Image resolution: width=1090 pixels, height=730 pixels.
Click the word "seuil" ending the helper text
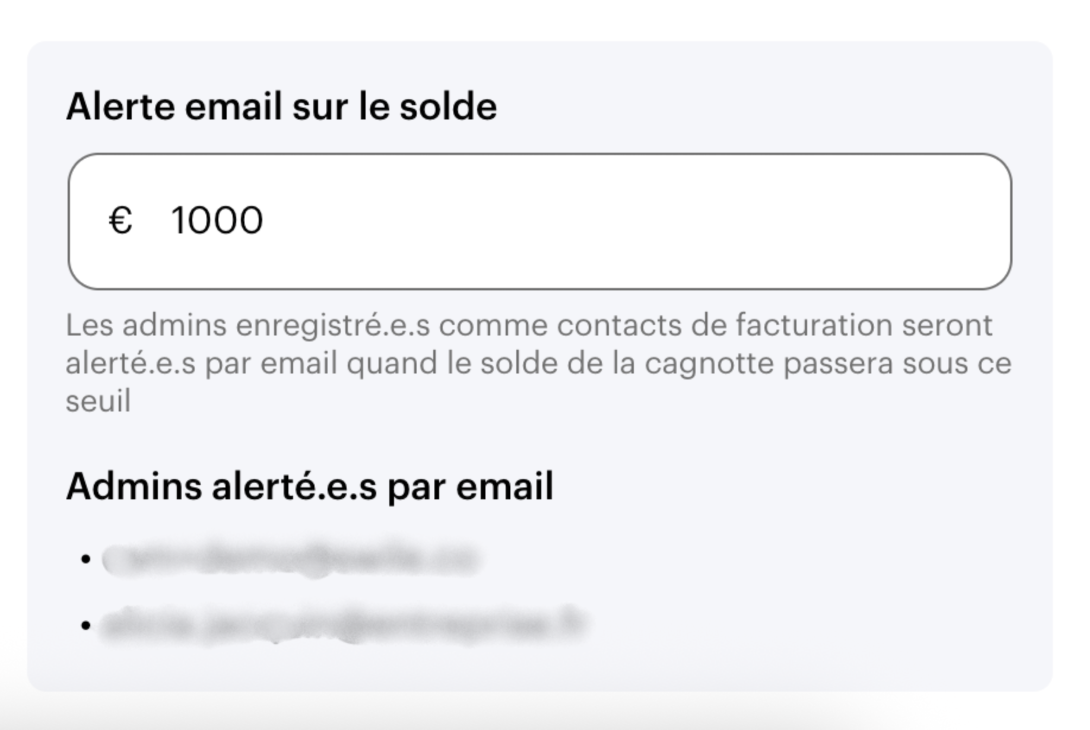pos(98,402)
